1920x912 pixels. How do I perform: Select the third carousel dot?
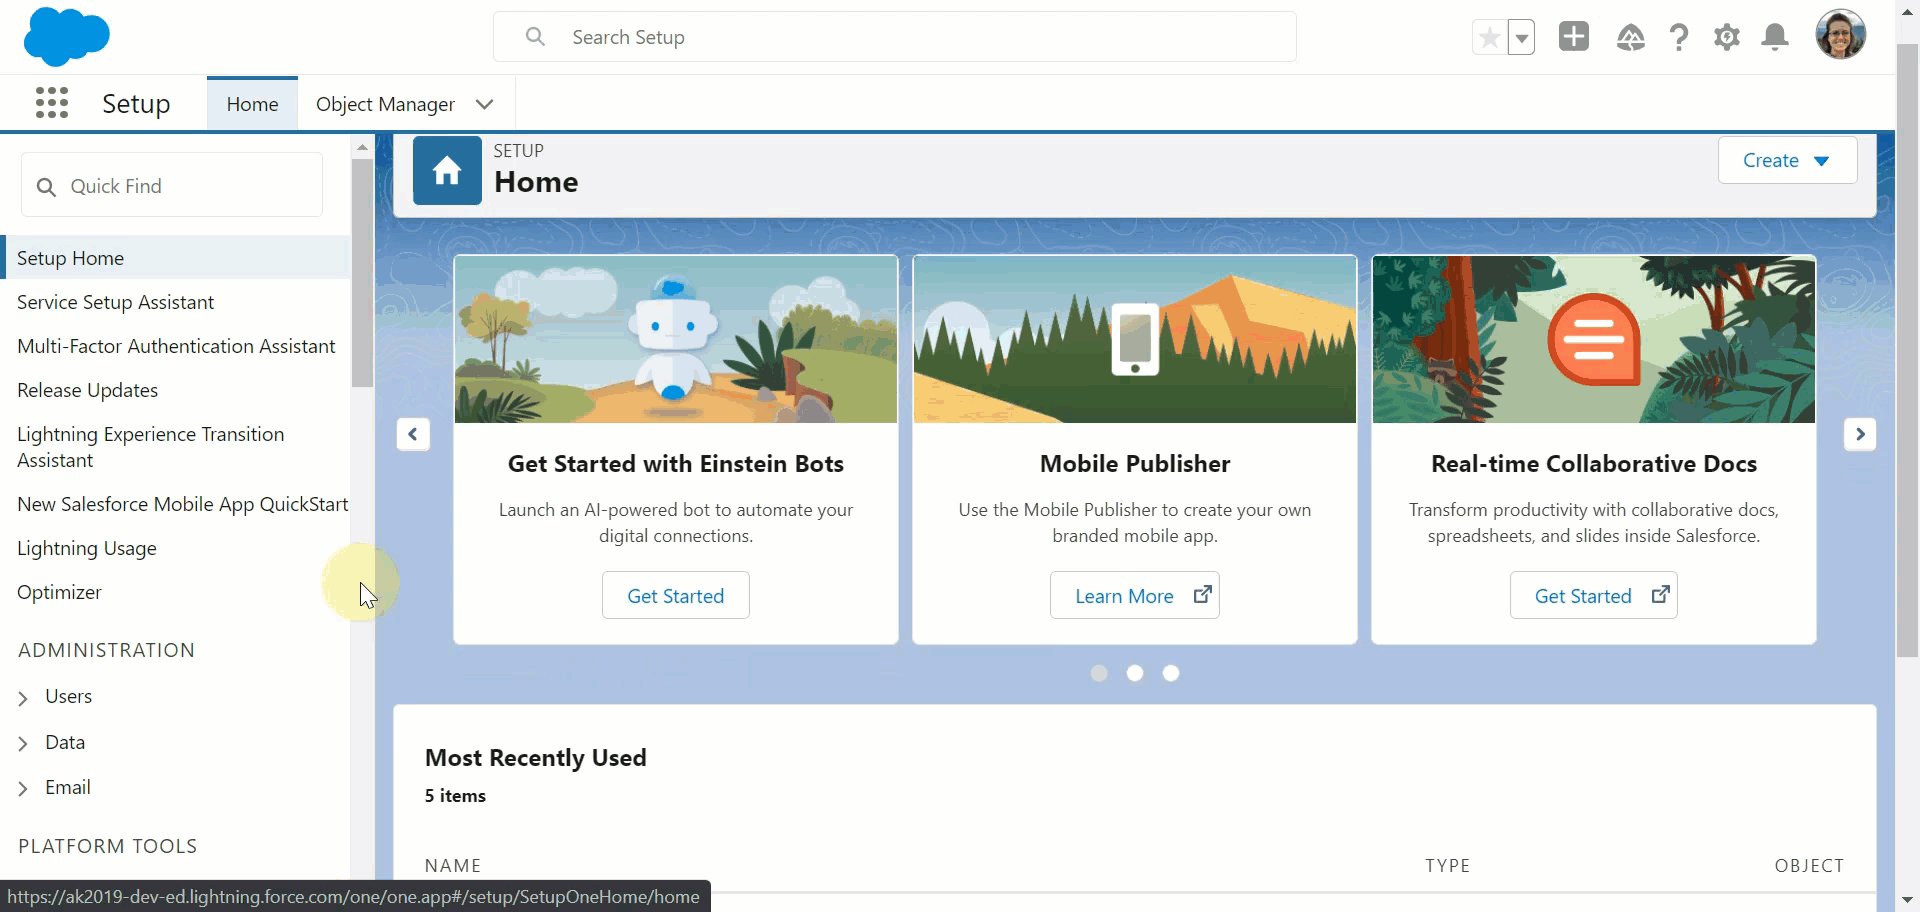coord(1171,673)
